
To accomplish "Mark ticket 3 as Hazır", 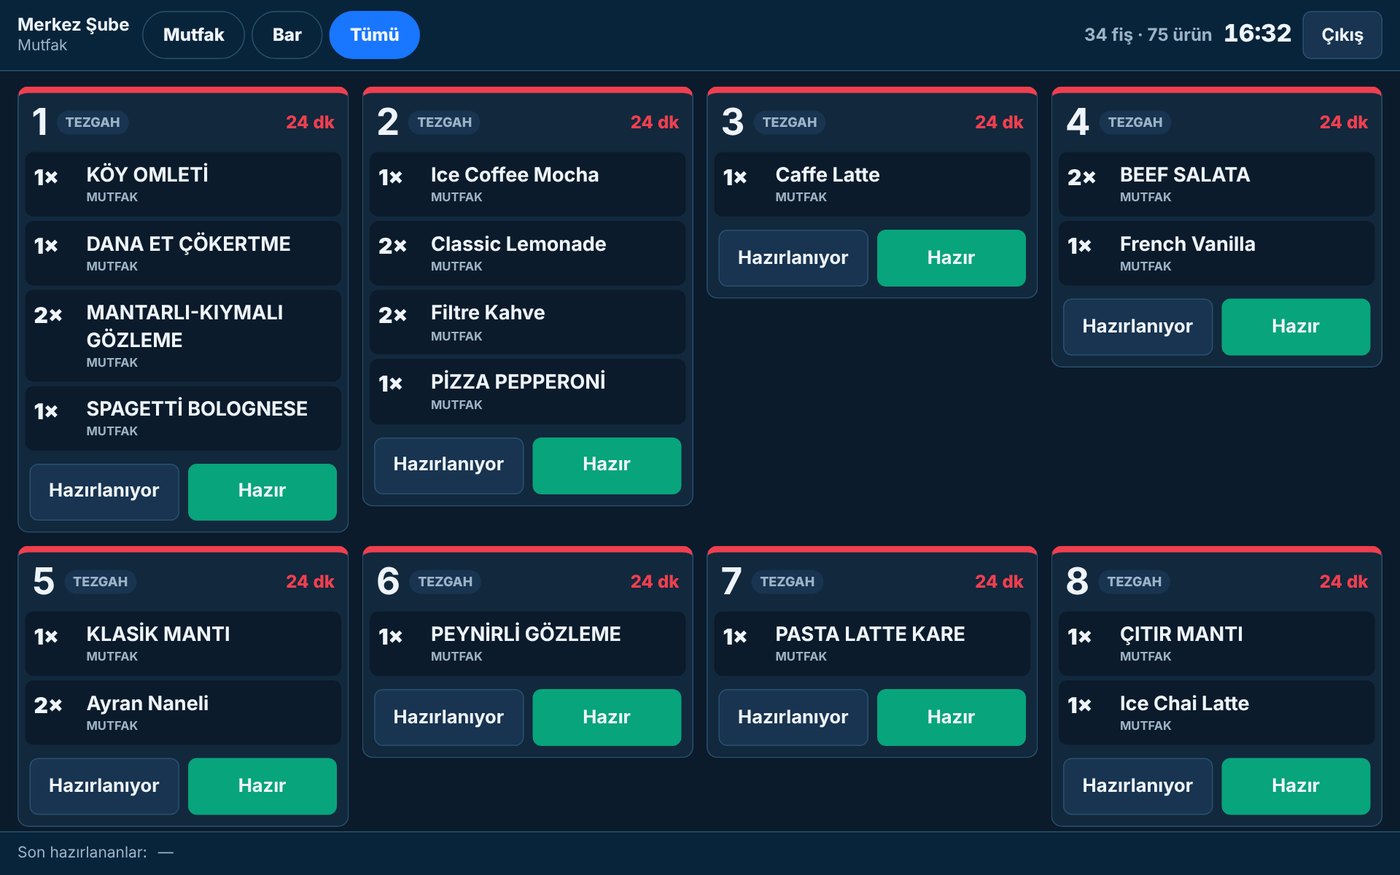I will [x=951, y=258].
